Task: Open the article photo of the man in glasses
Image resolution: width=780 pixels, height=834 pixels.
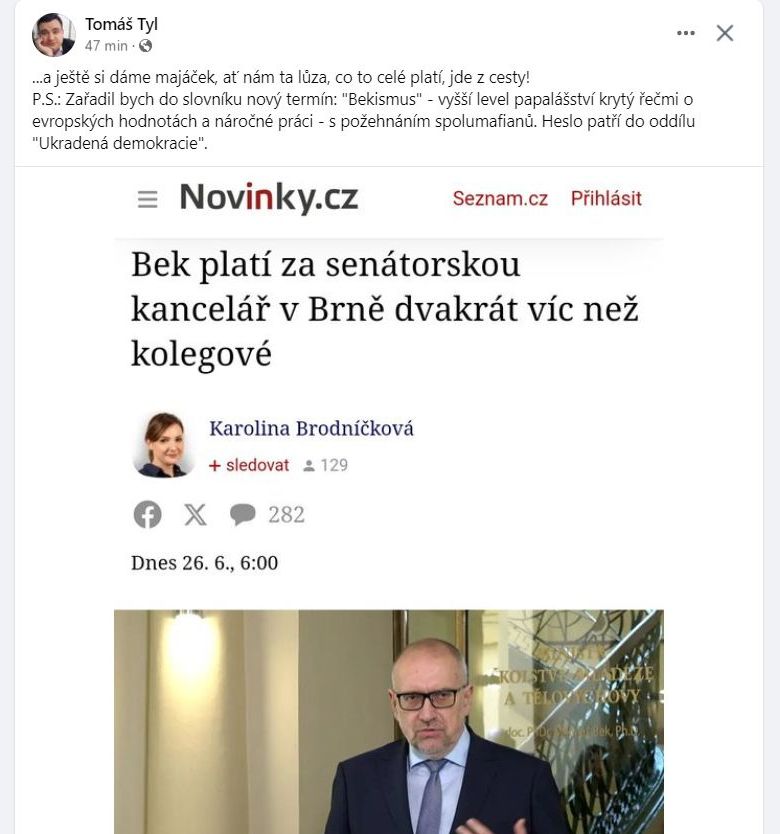Action: [x=389, y=722]
